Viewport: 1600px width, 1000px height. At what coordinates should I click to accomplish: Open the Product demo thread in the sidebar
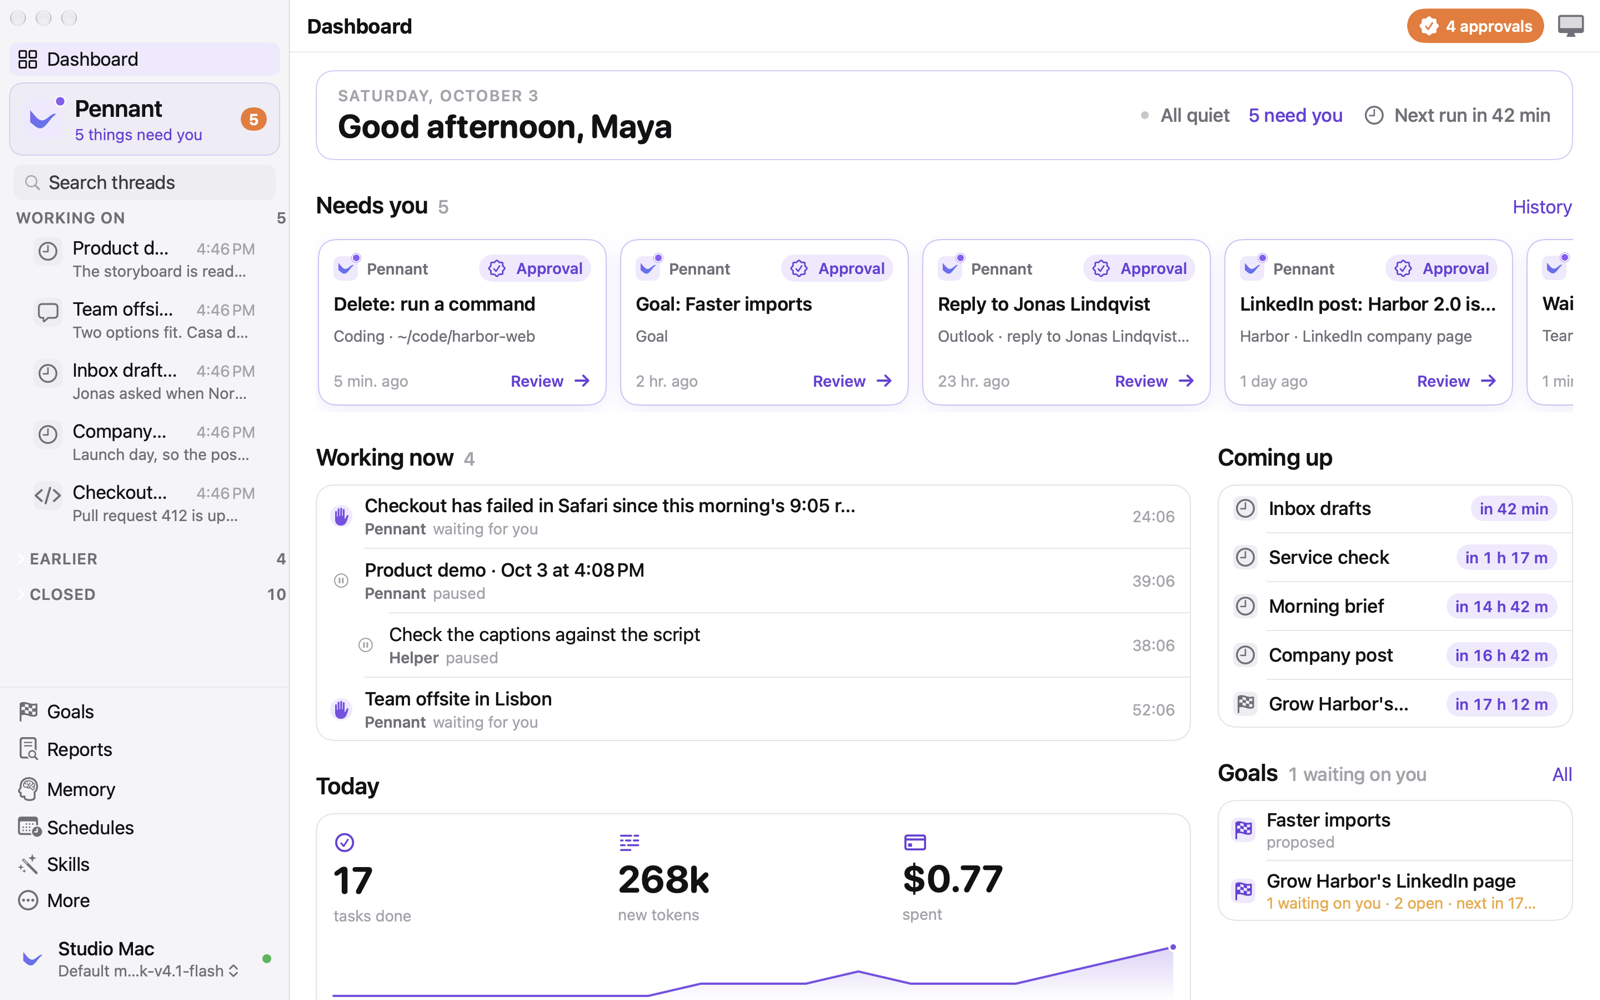[145, 259]
